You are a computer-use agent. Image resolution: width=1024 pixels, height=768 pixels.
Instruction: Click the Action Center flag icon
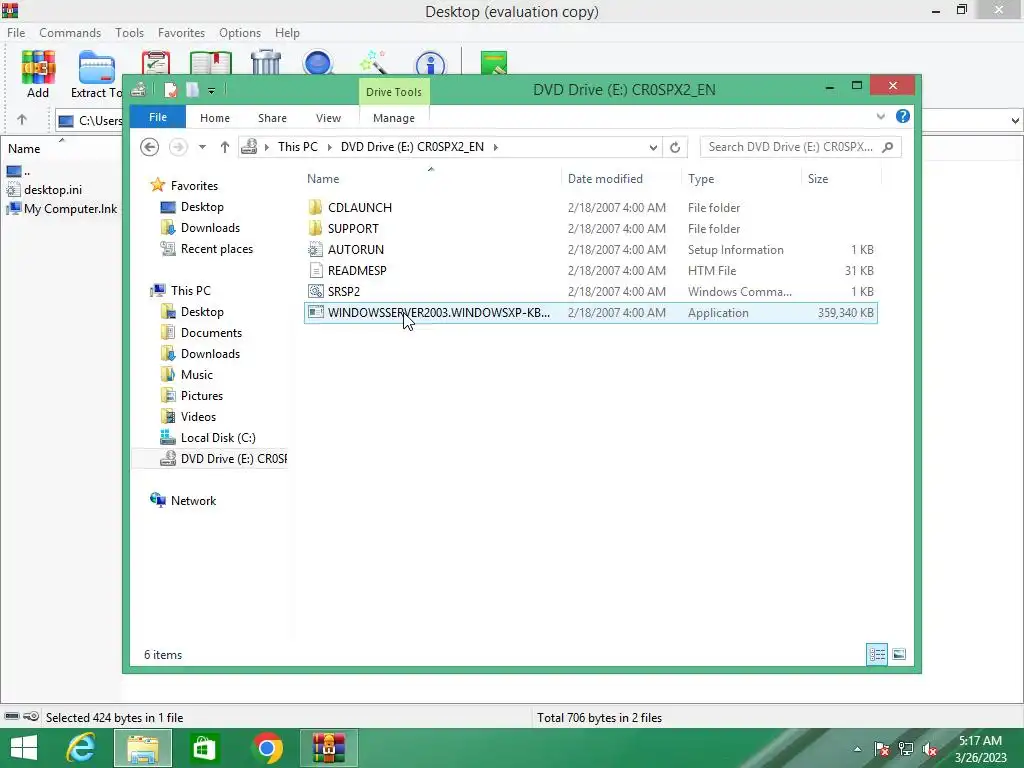pyautogui.click(x=881, y=750)
